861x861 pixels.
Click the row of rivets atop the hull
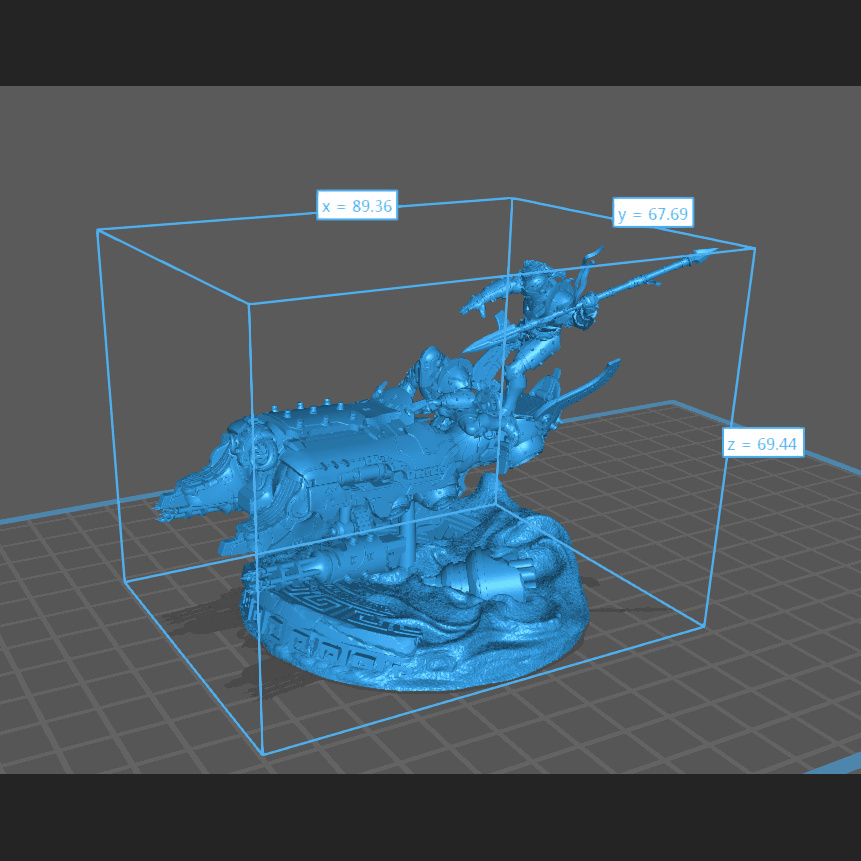pyautogui.click(x=320, y=406)
